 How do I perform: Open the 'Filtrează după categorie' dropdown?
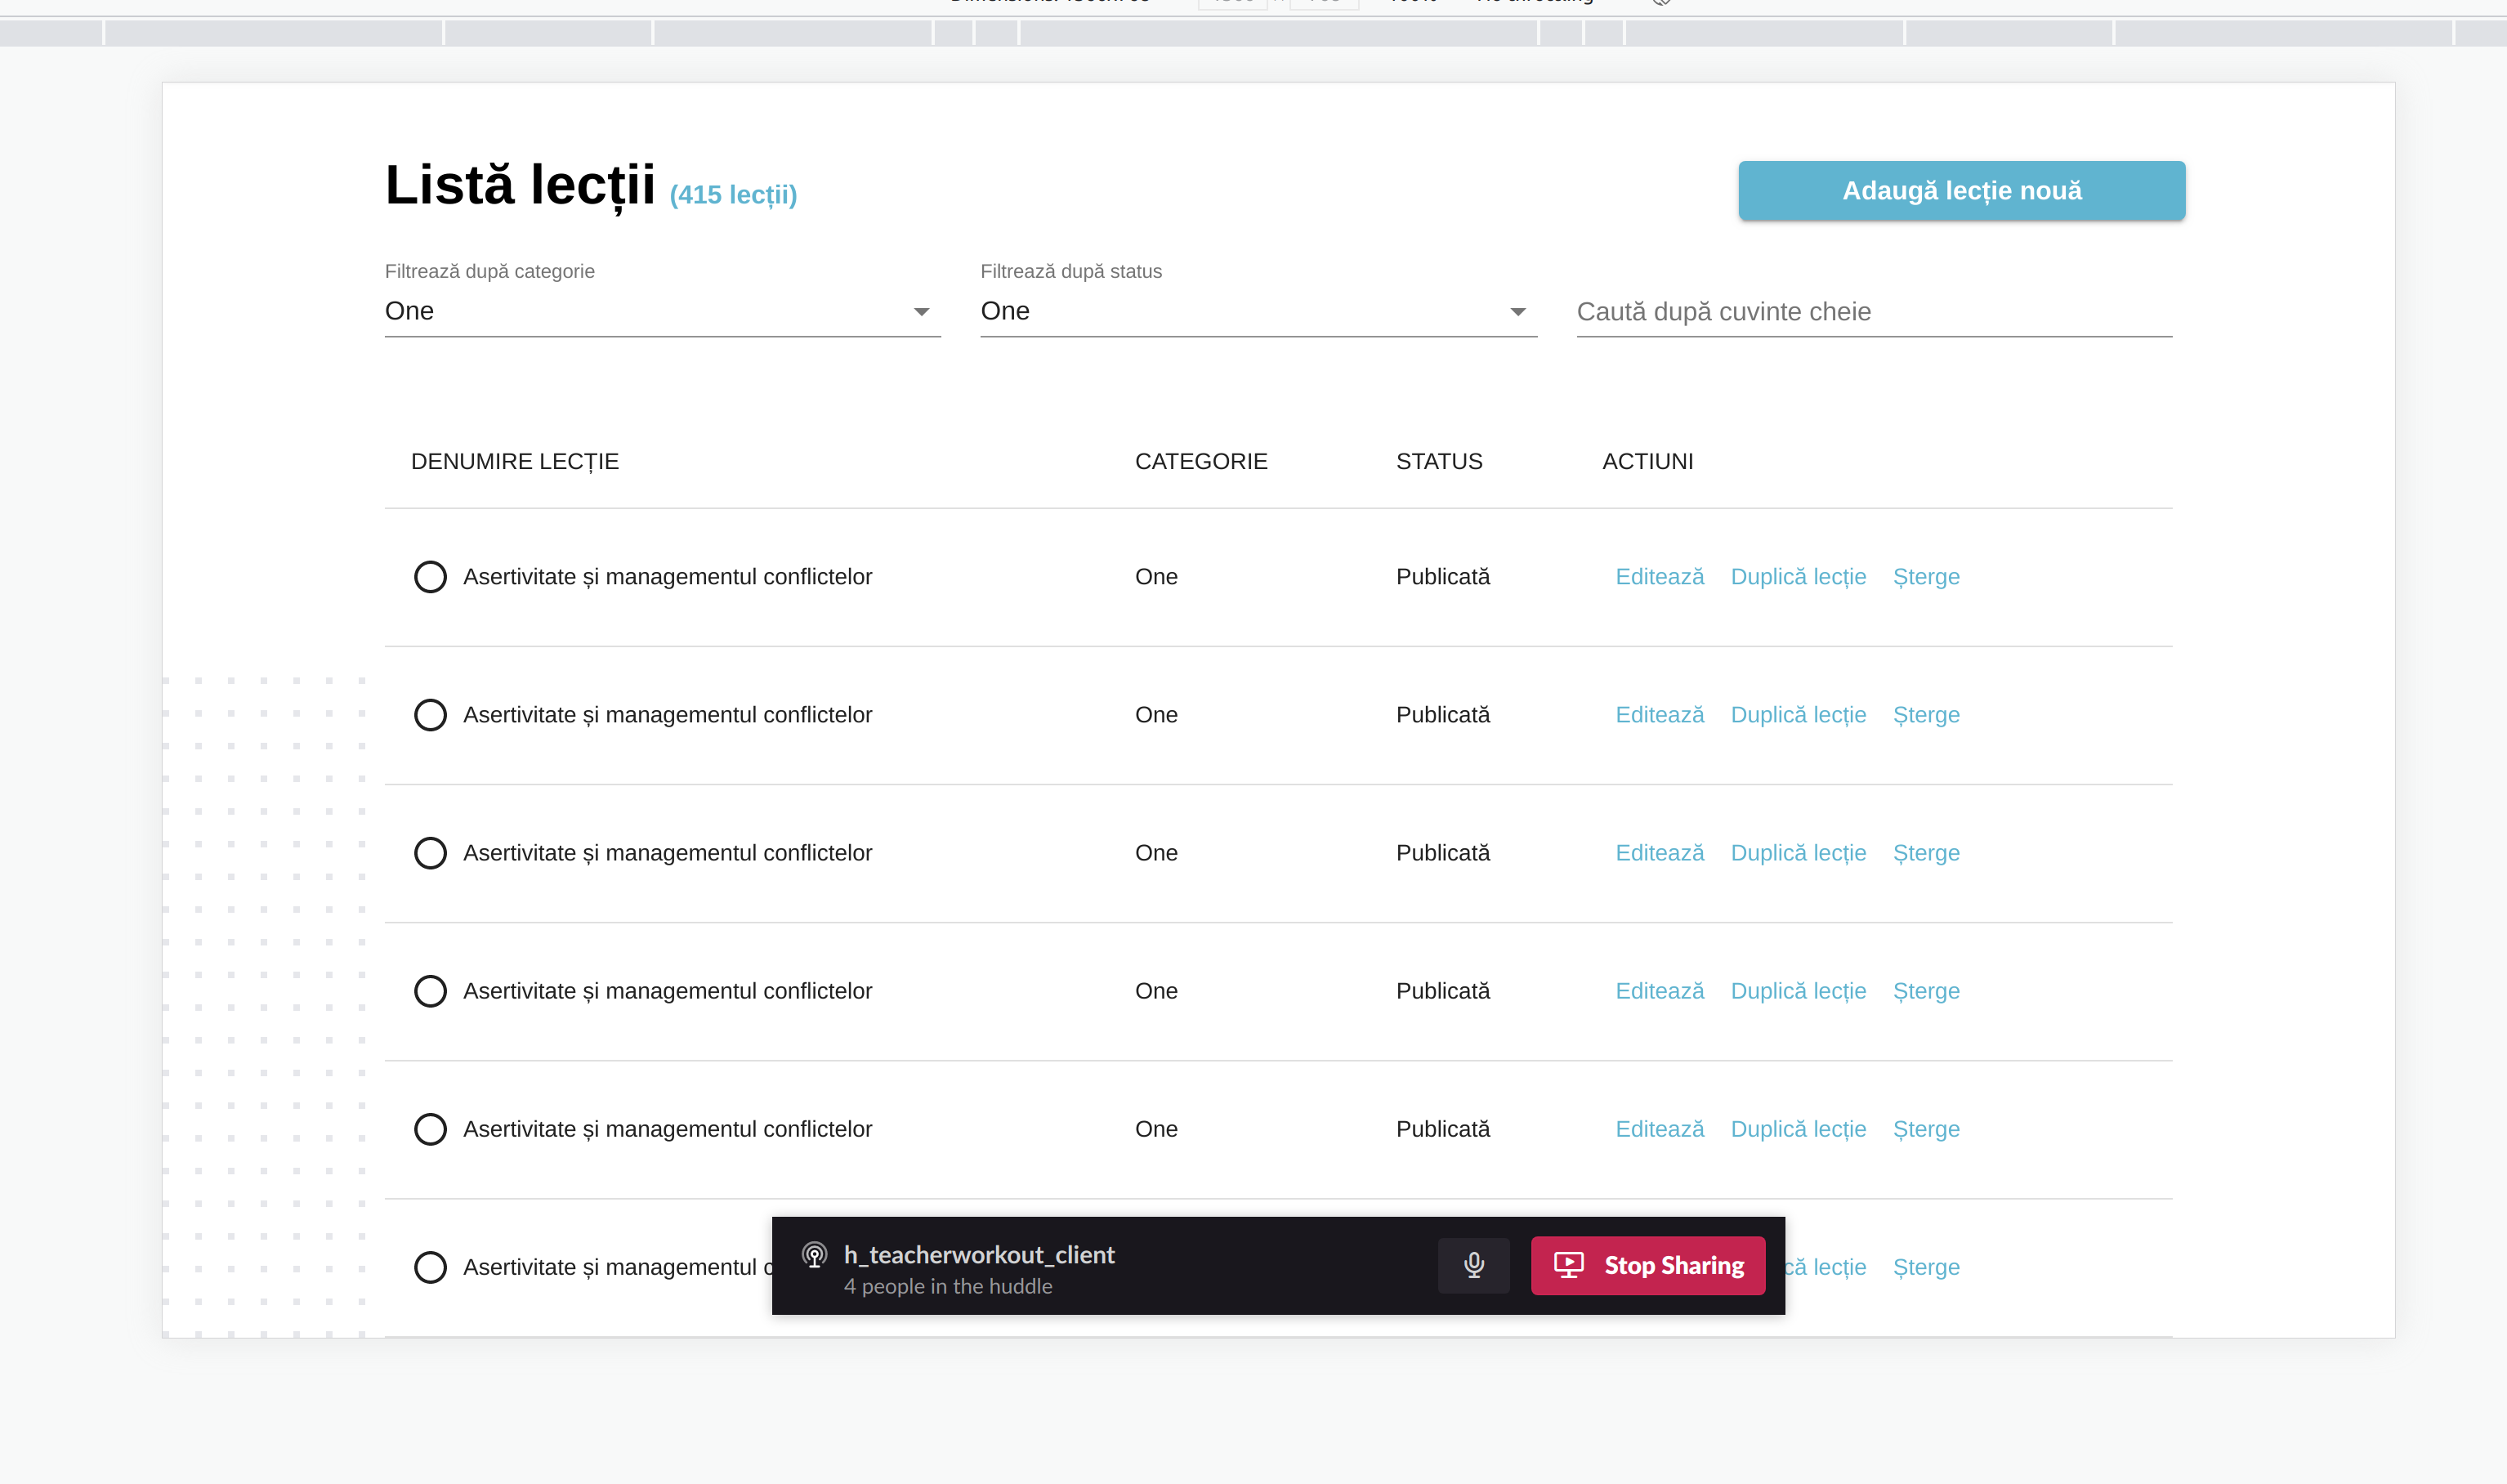click(x=662, y=311)
